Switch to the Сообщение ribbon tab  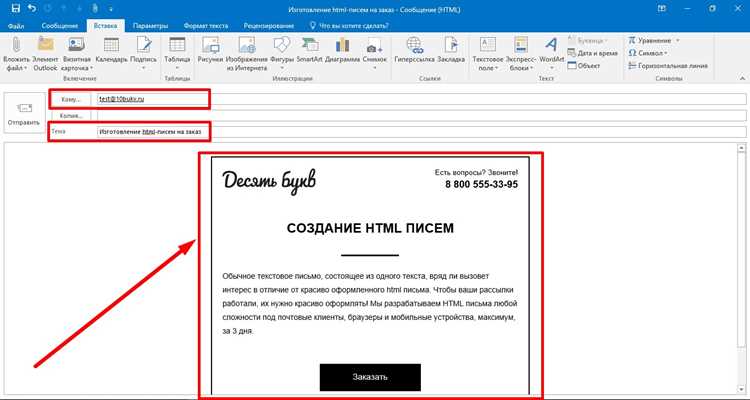[60, 26]
